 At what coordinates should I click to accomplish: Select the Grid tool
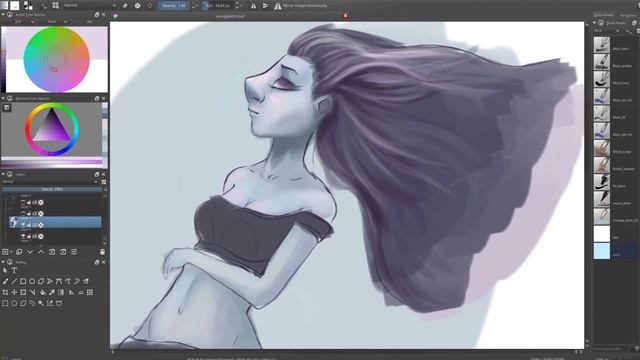click(x=90, y=292)
